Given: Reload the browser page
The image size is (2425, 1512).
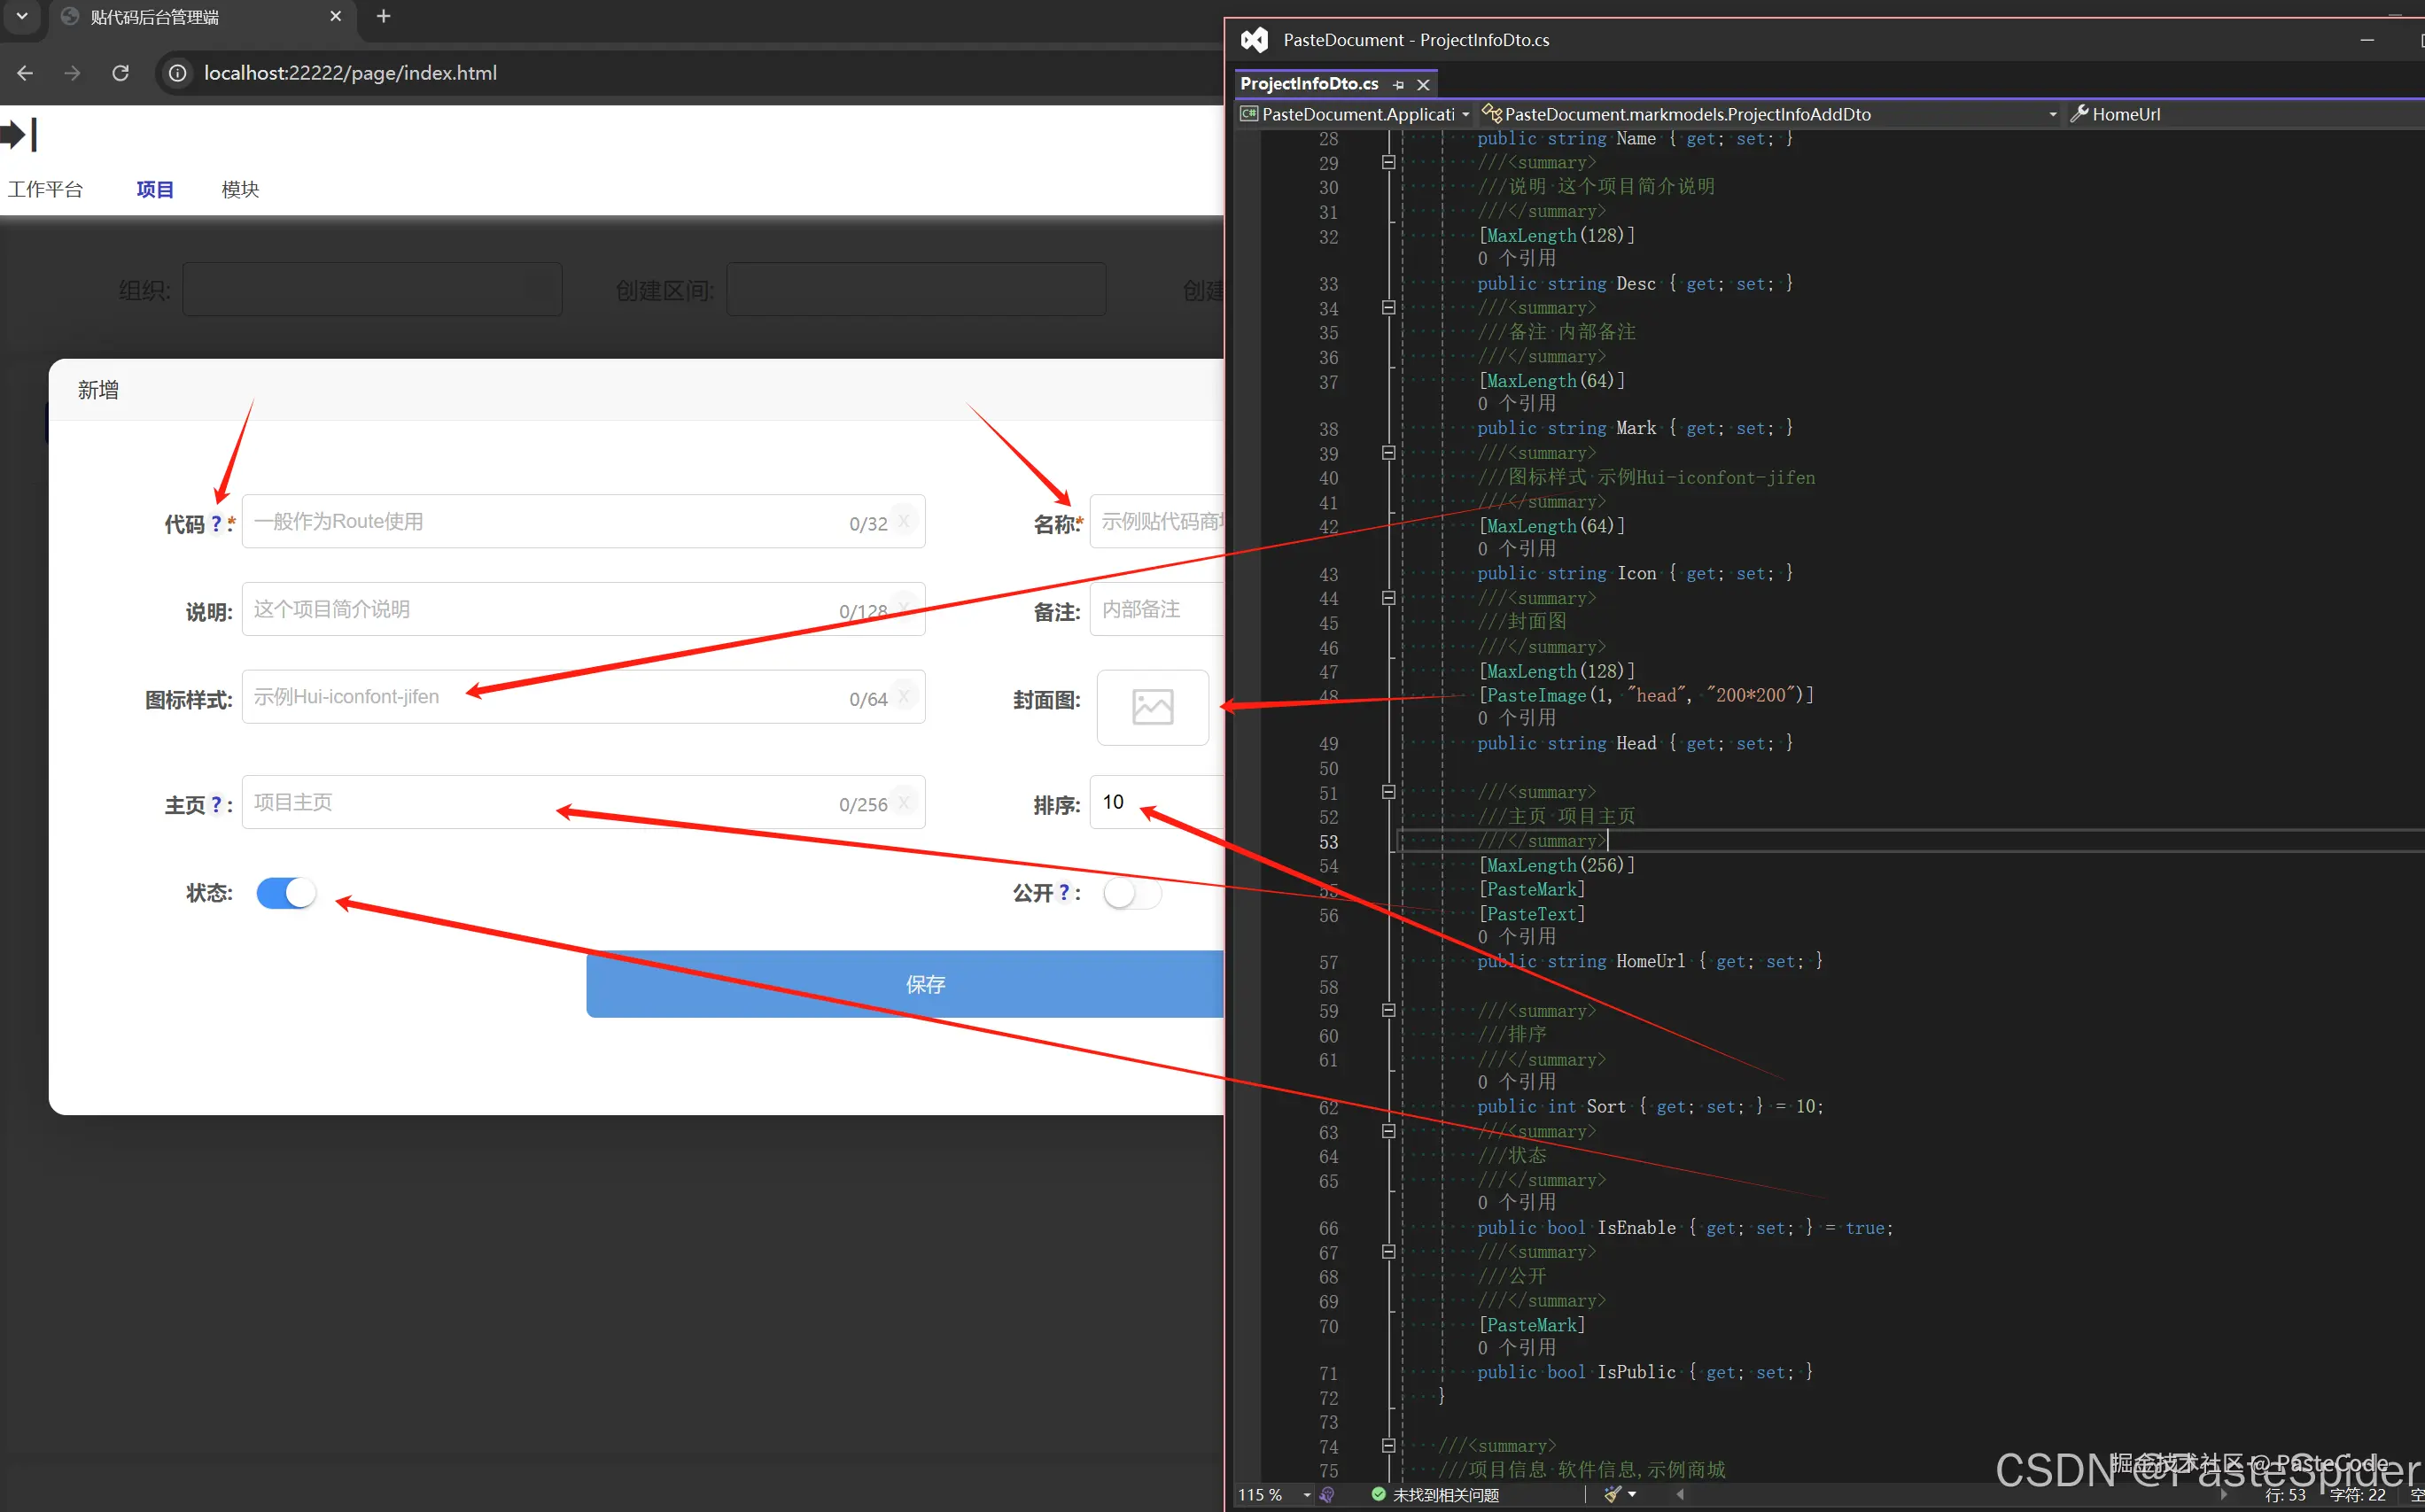Looking at the screenshot, I should [x=120, y=73].
